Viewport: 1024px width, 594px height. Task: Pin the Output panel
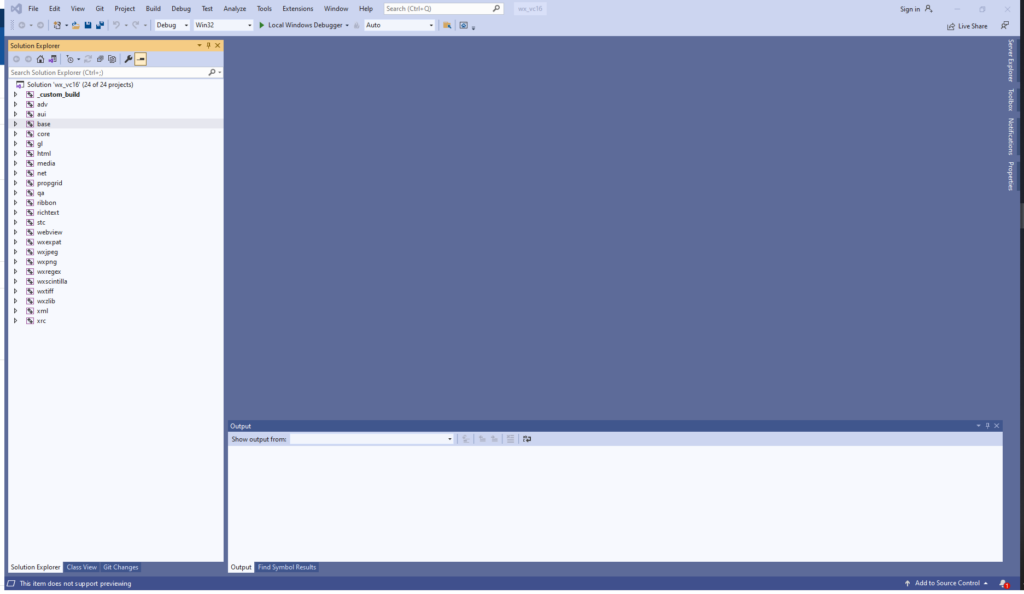click(x=987, y=426)
